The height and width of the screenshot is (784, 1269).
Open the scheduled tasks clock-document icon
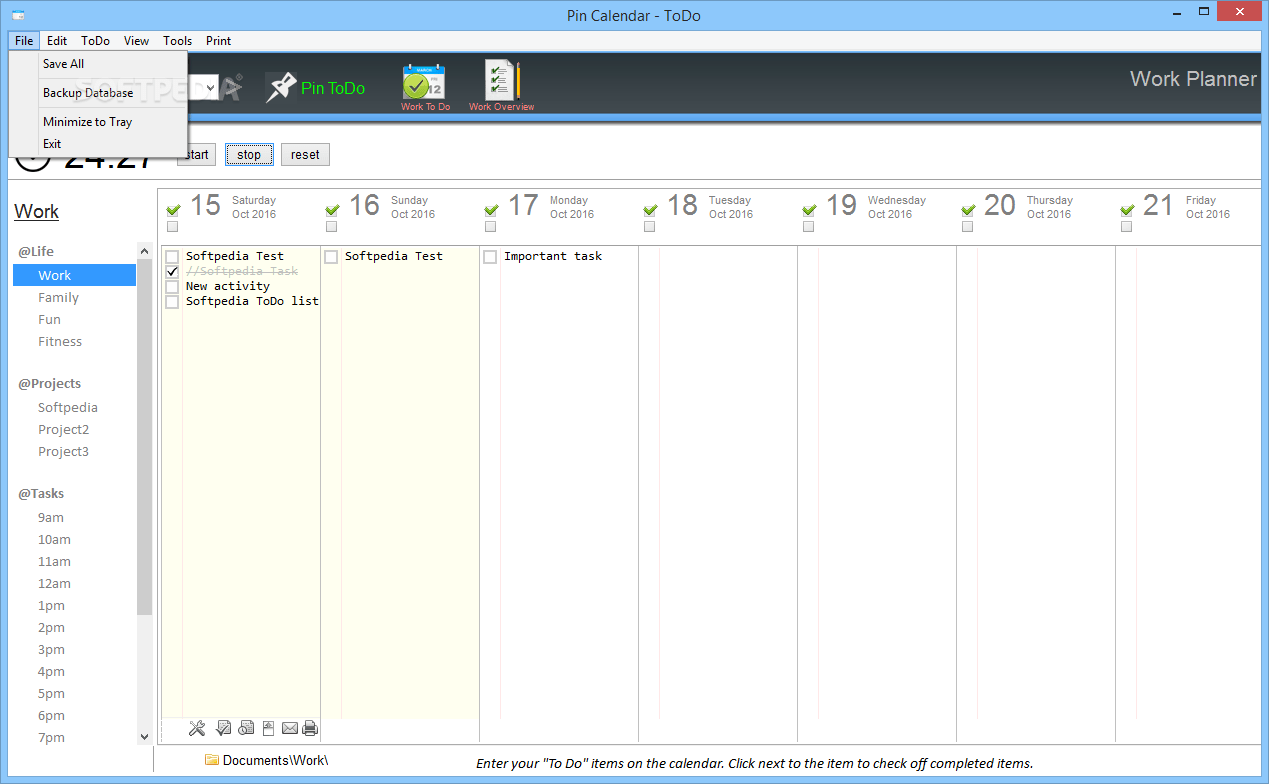pyautogui.click(x=246, y=728)
